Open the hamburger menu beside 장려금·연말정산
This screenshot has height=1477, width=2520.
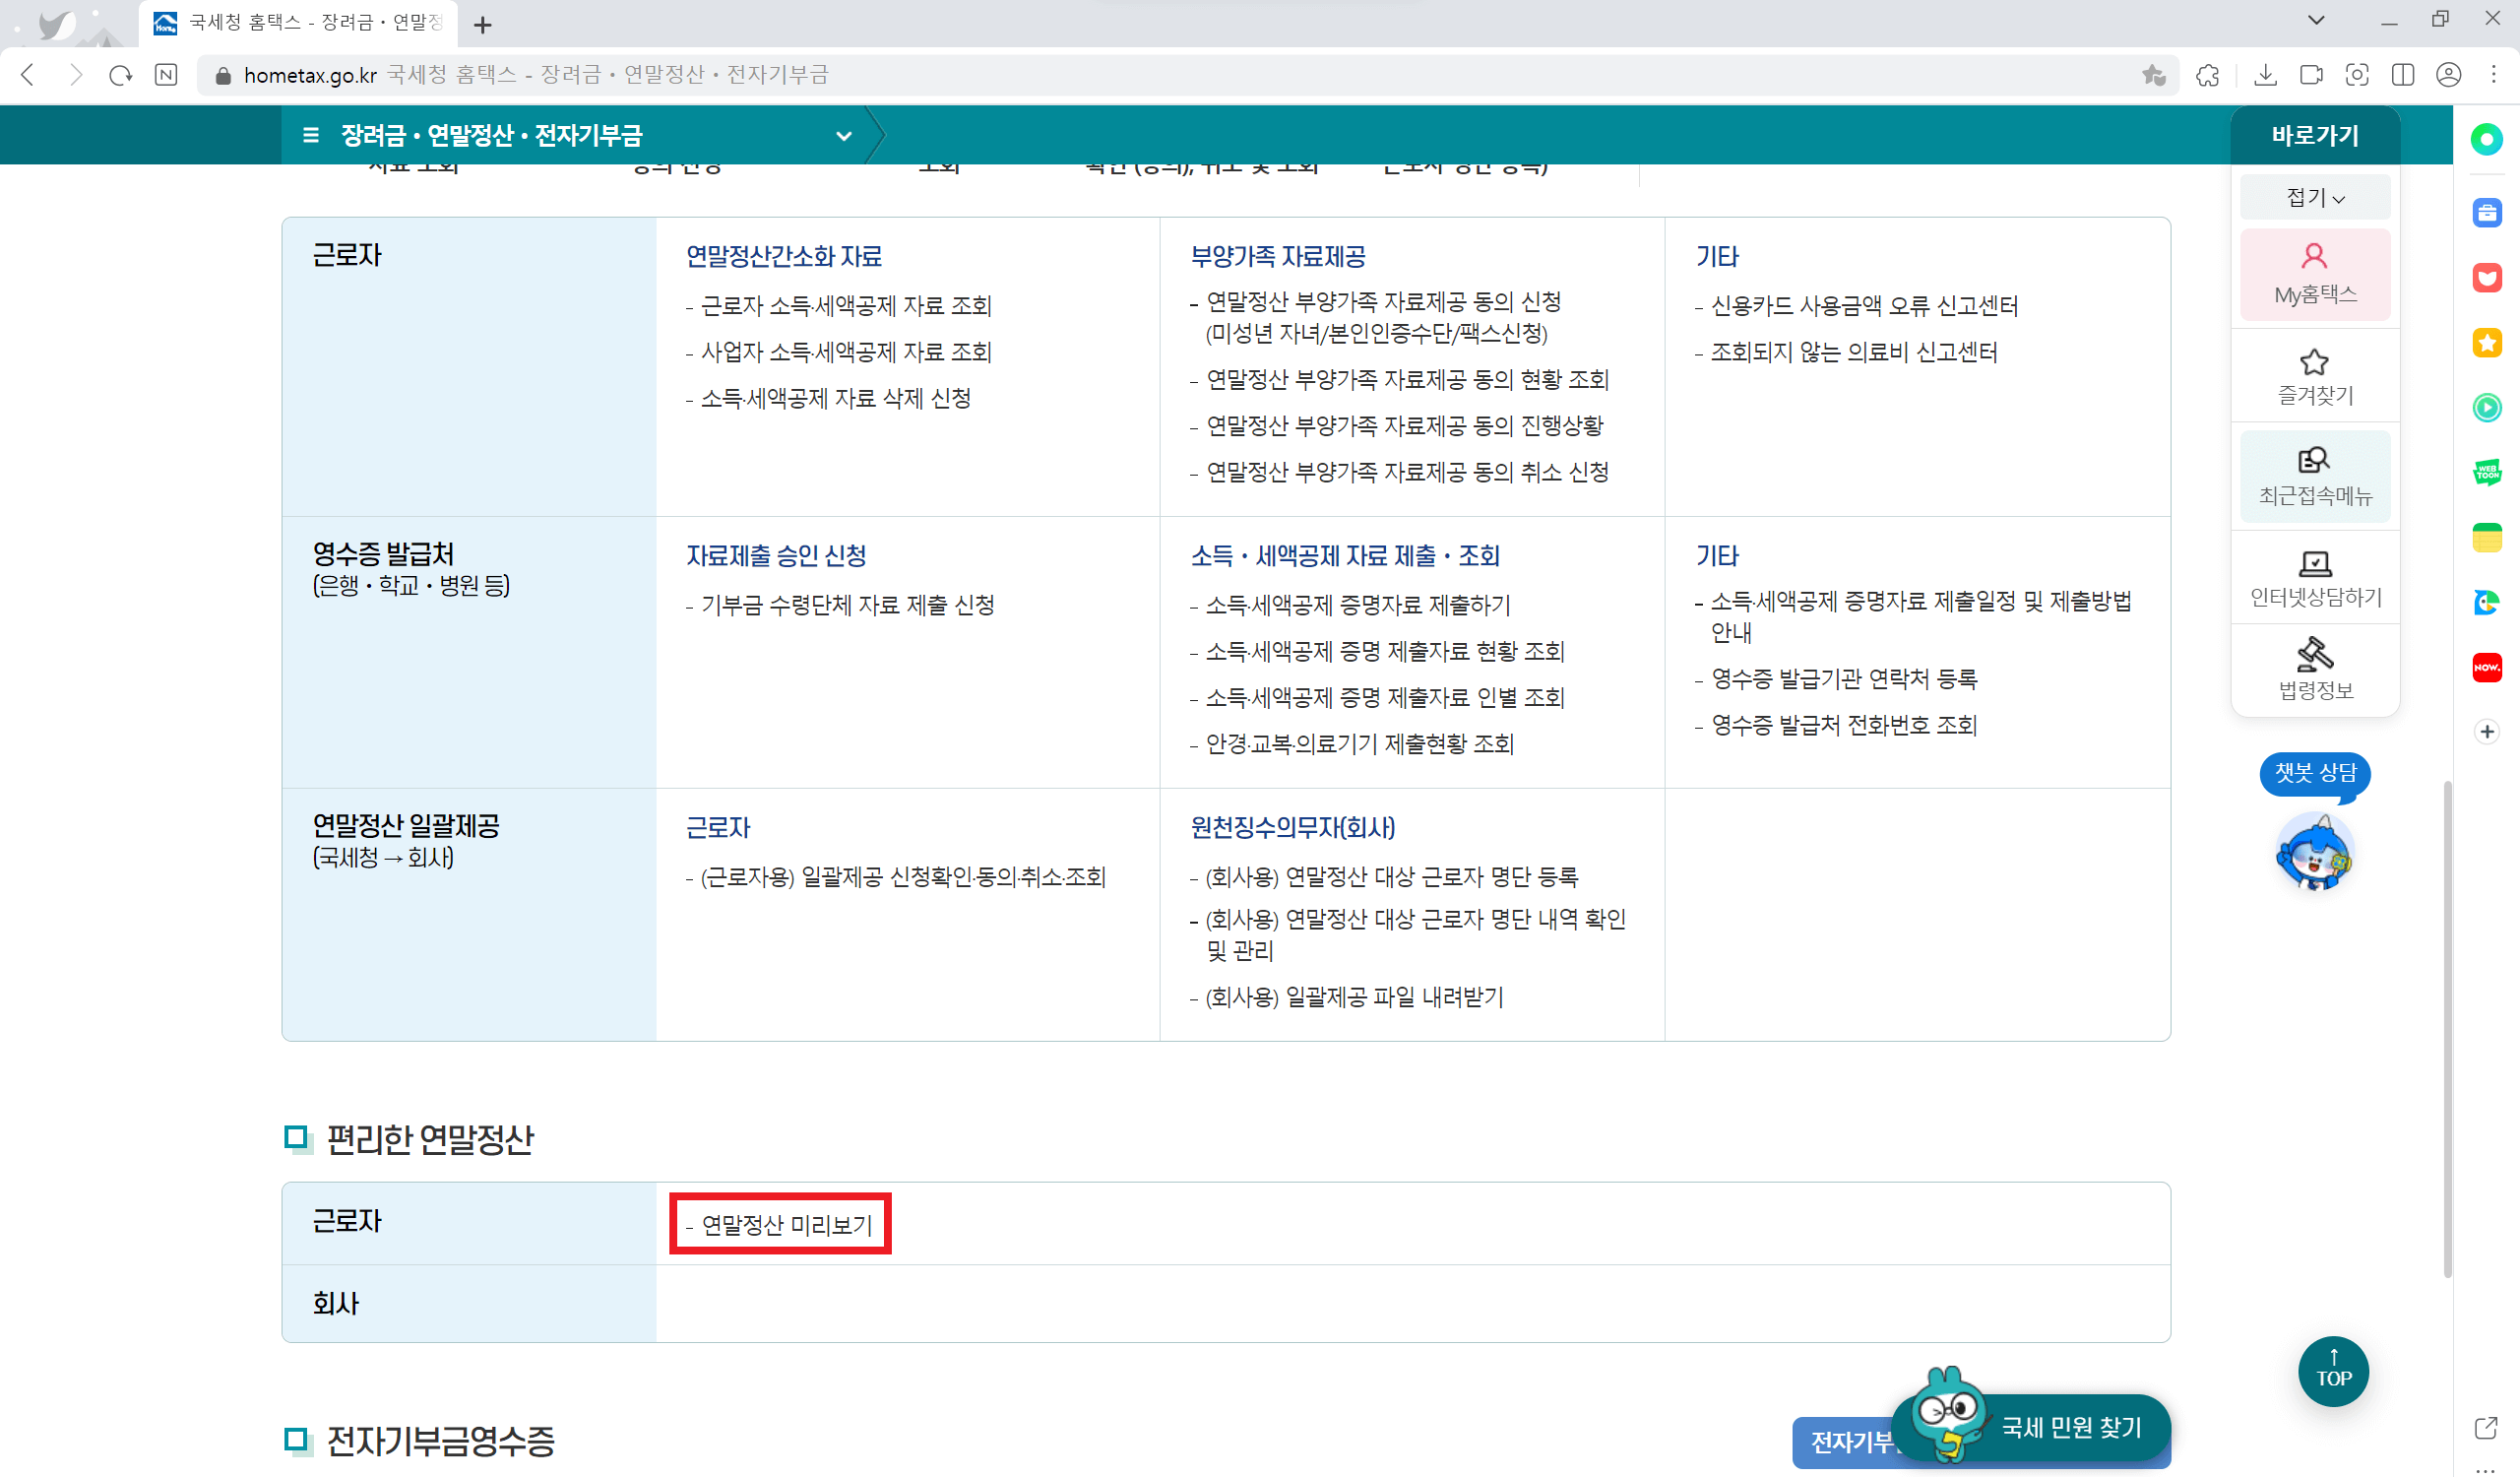tap(310, 135)
